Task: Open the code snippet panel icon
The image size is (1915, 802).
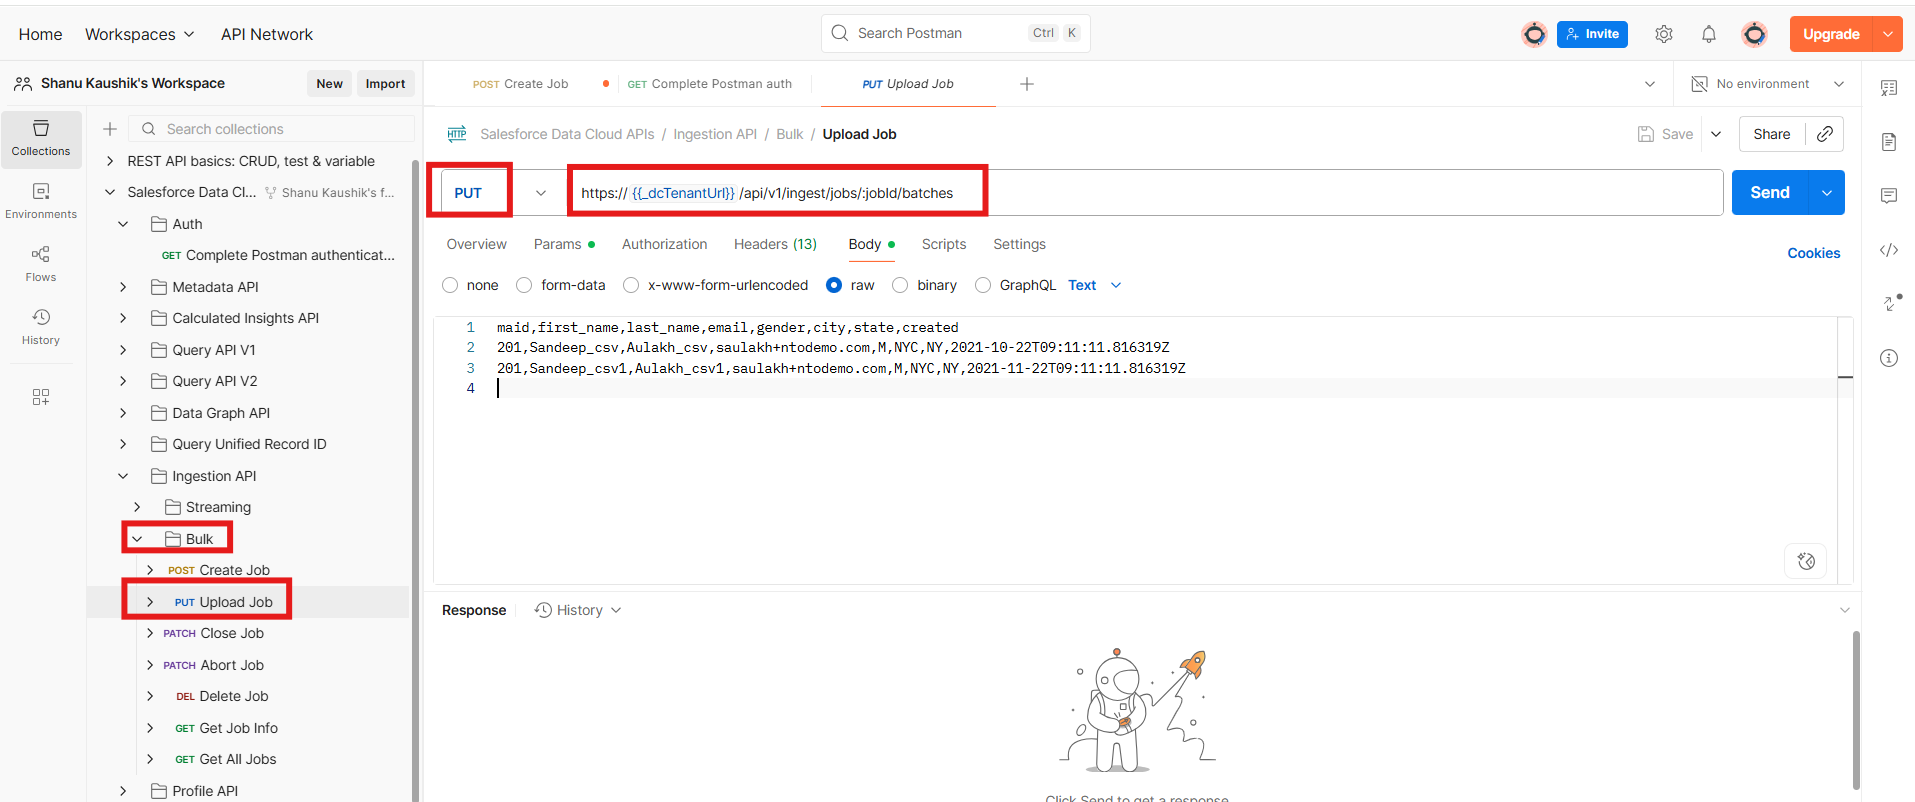Action: 1888,250
